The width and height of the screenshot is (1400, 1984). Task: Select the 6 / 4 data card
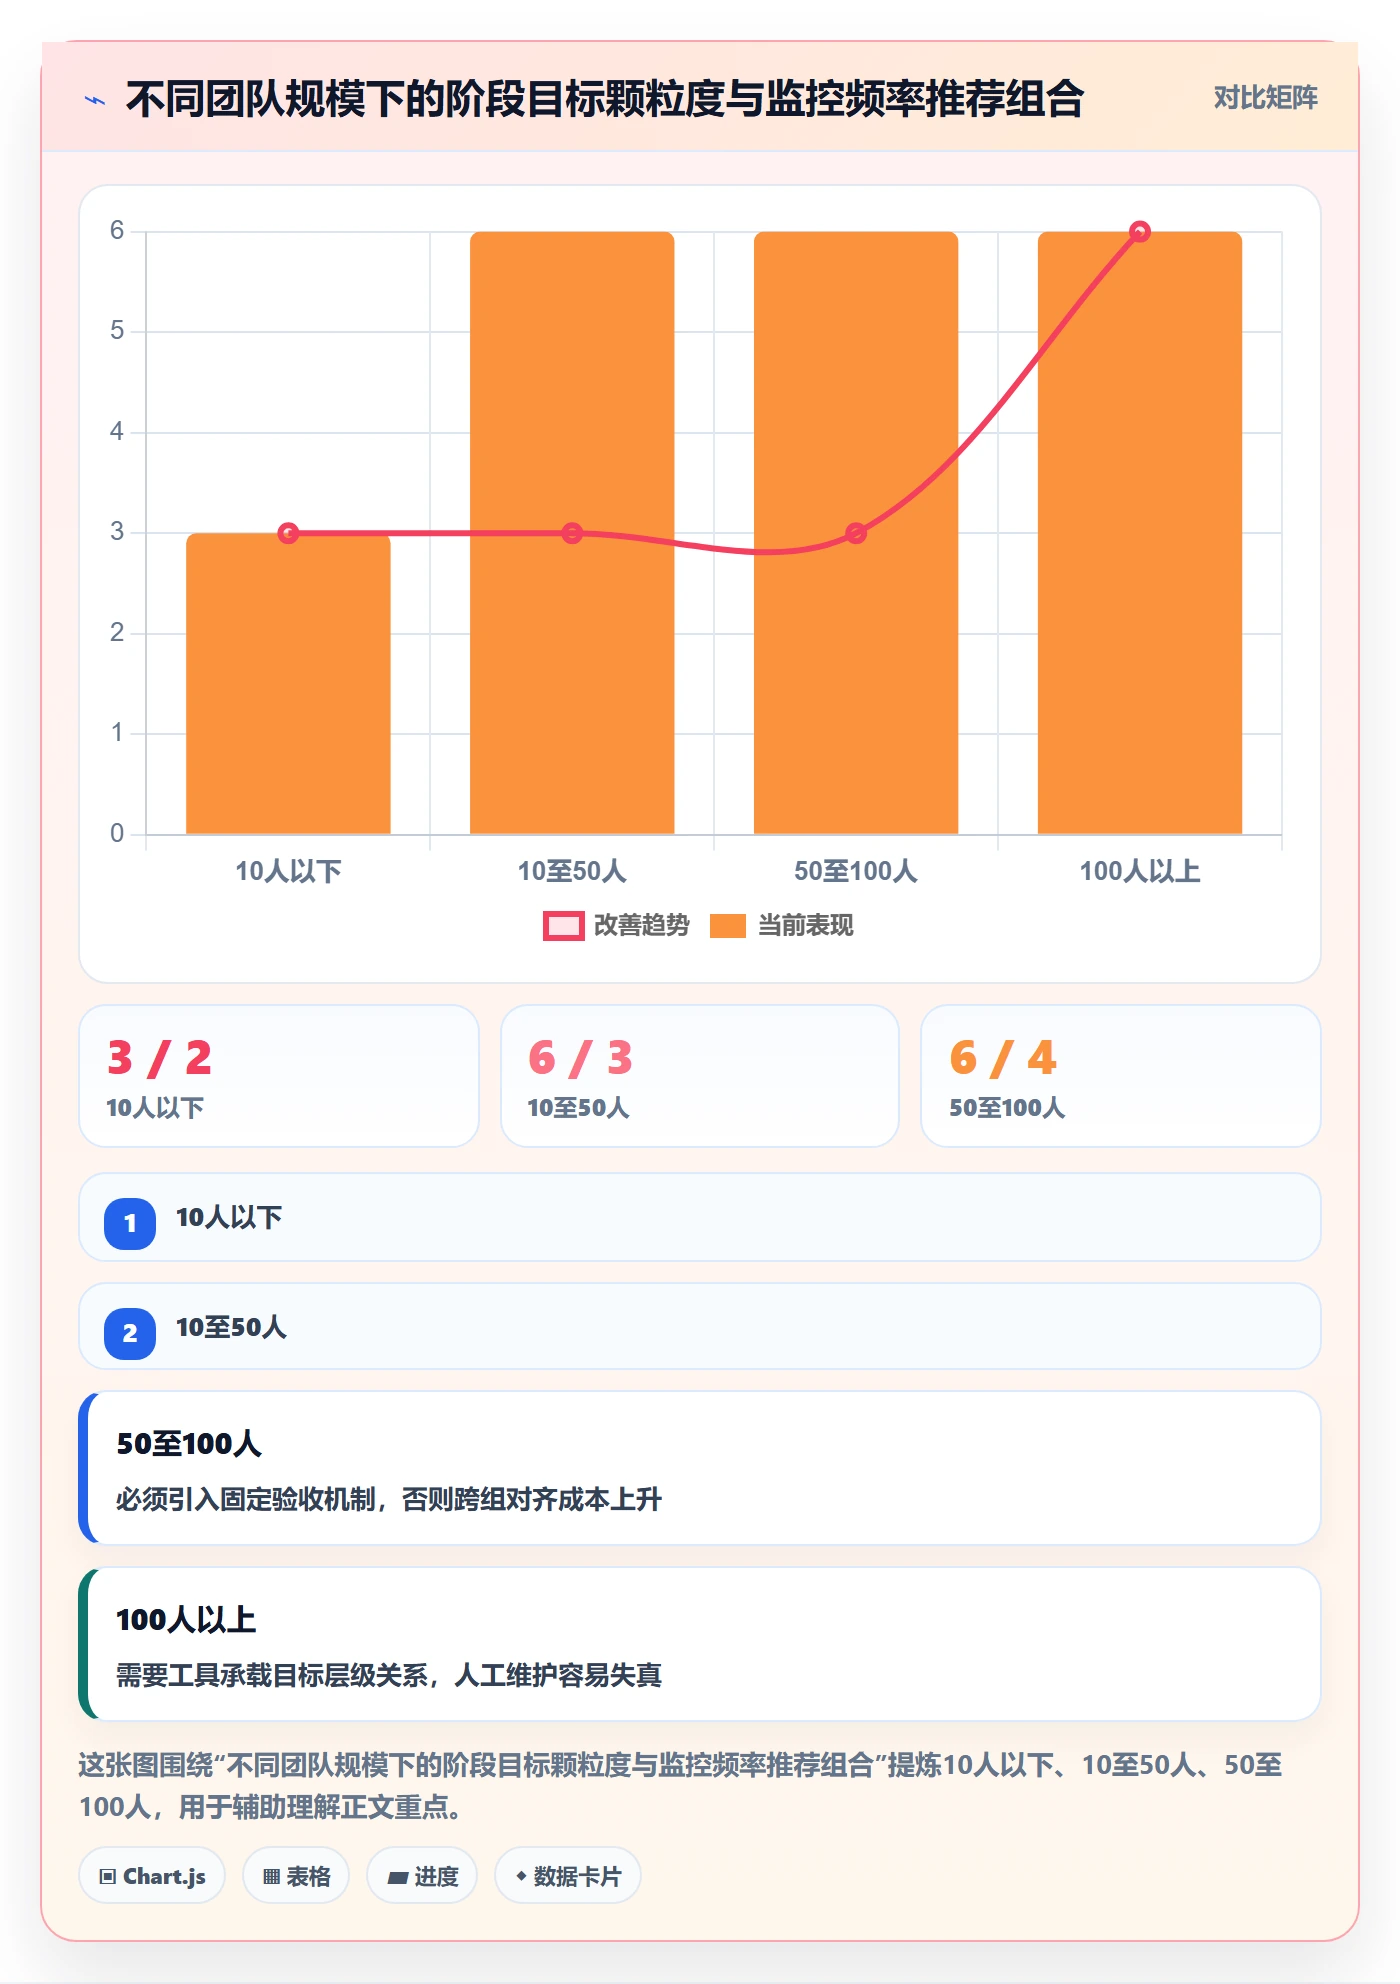click(1121, 1076)
